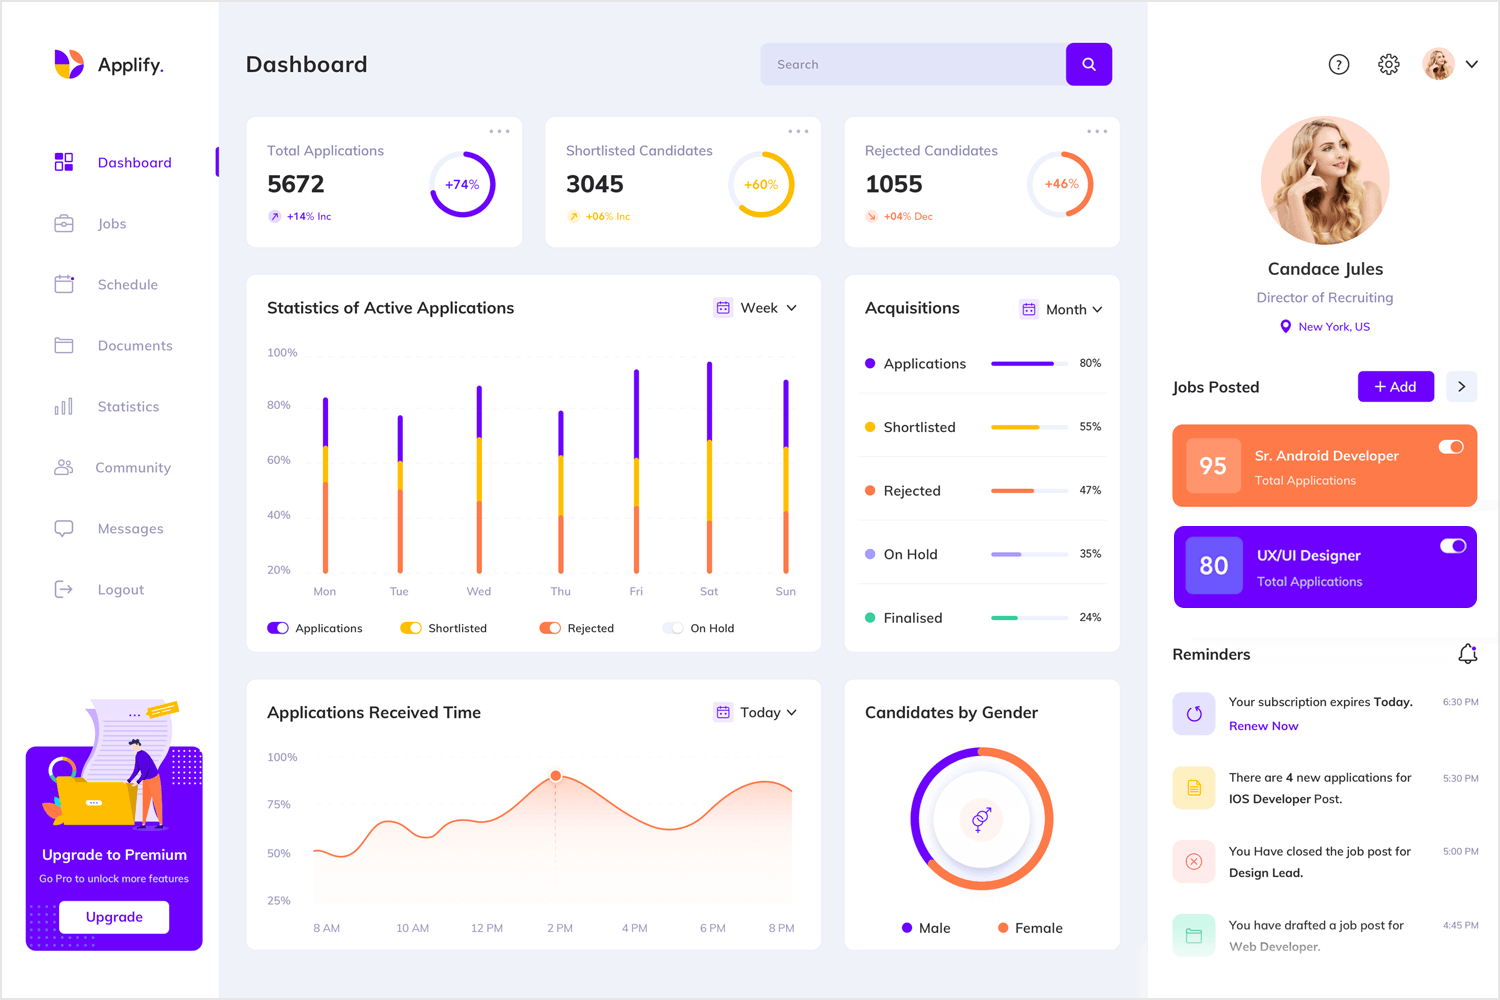Open Messages from the sidebar
The height and width of the screenshot is (1000, 1500).
click(x=130, y=528)
